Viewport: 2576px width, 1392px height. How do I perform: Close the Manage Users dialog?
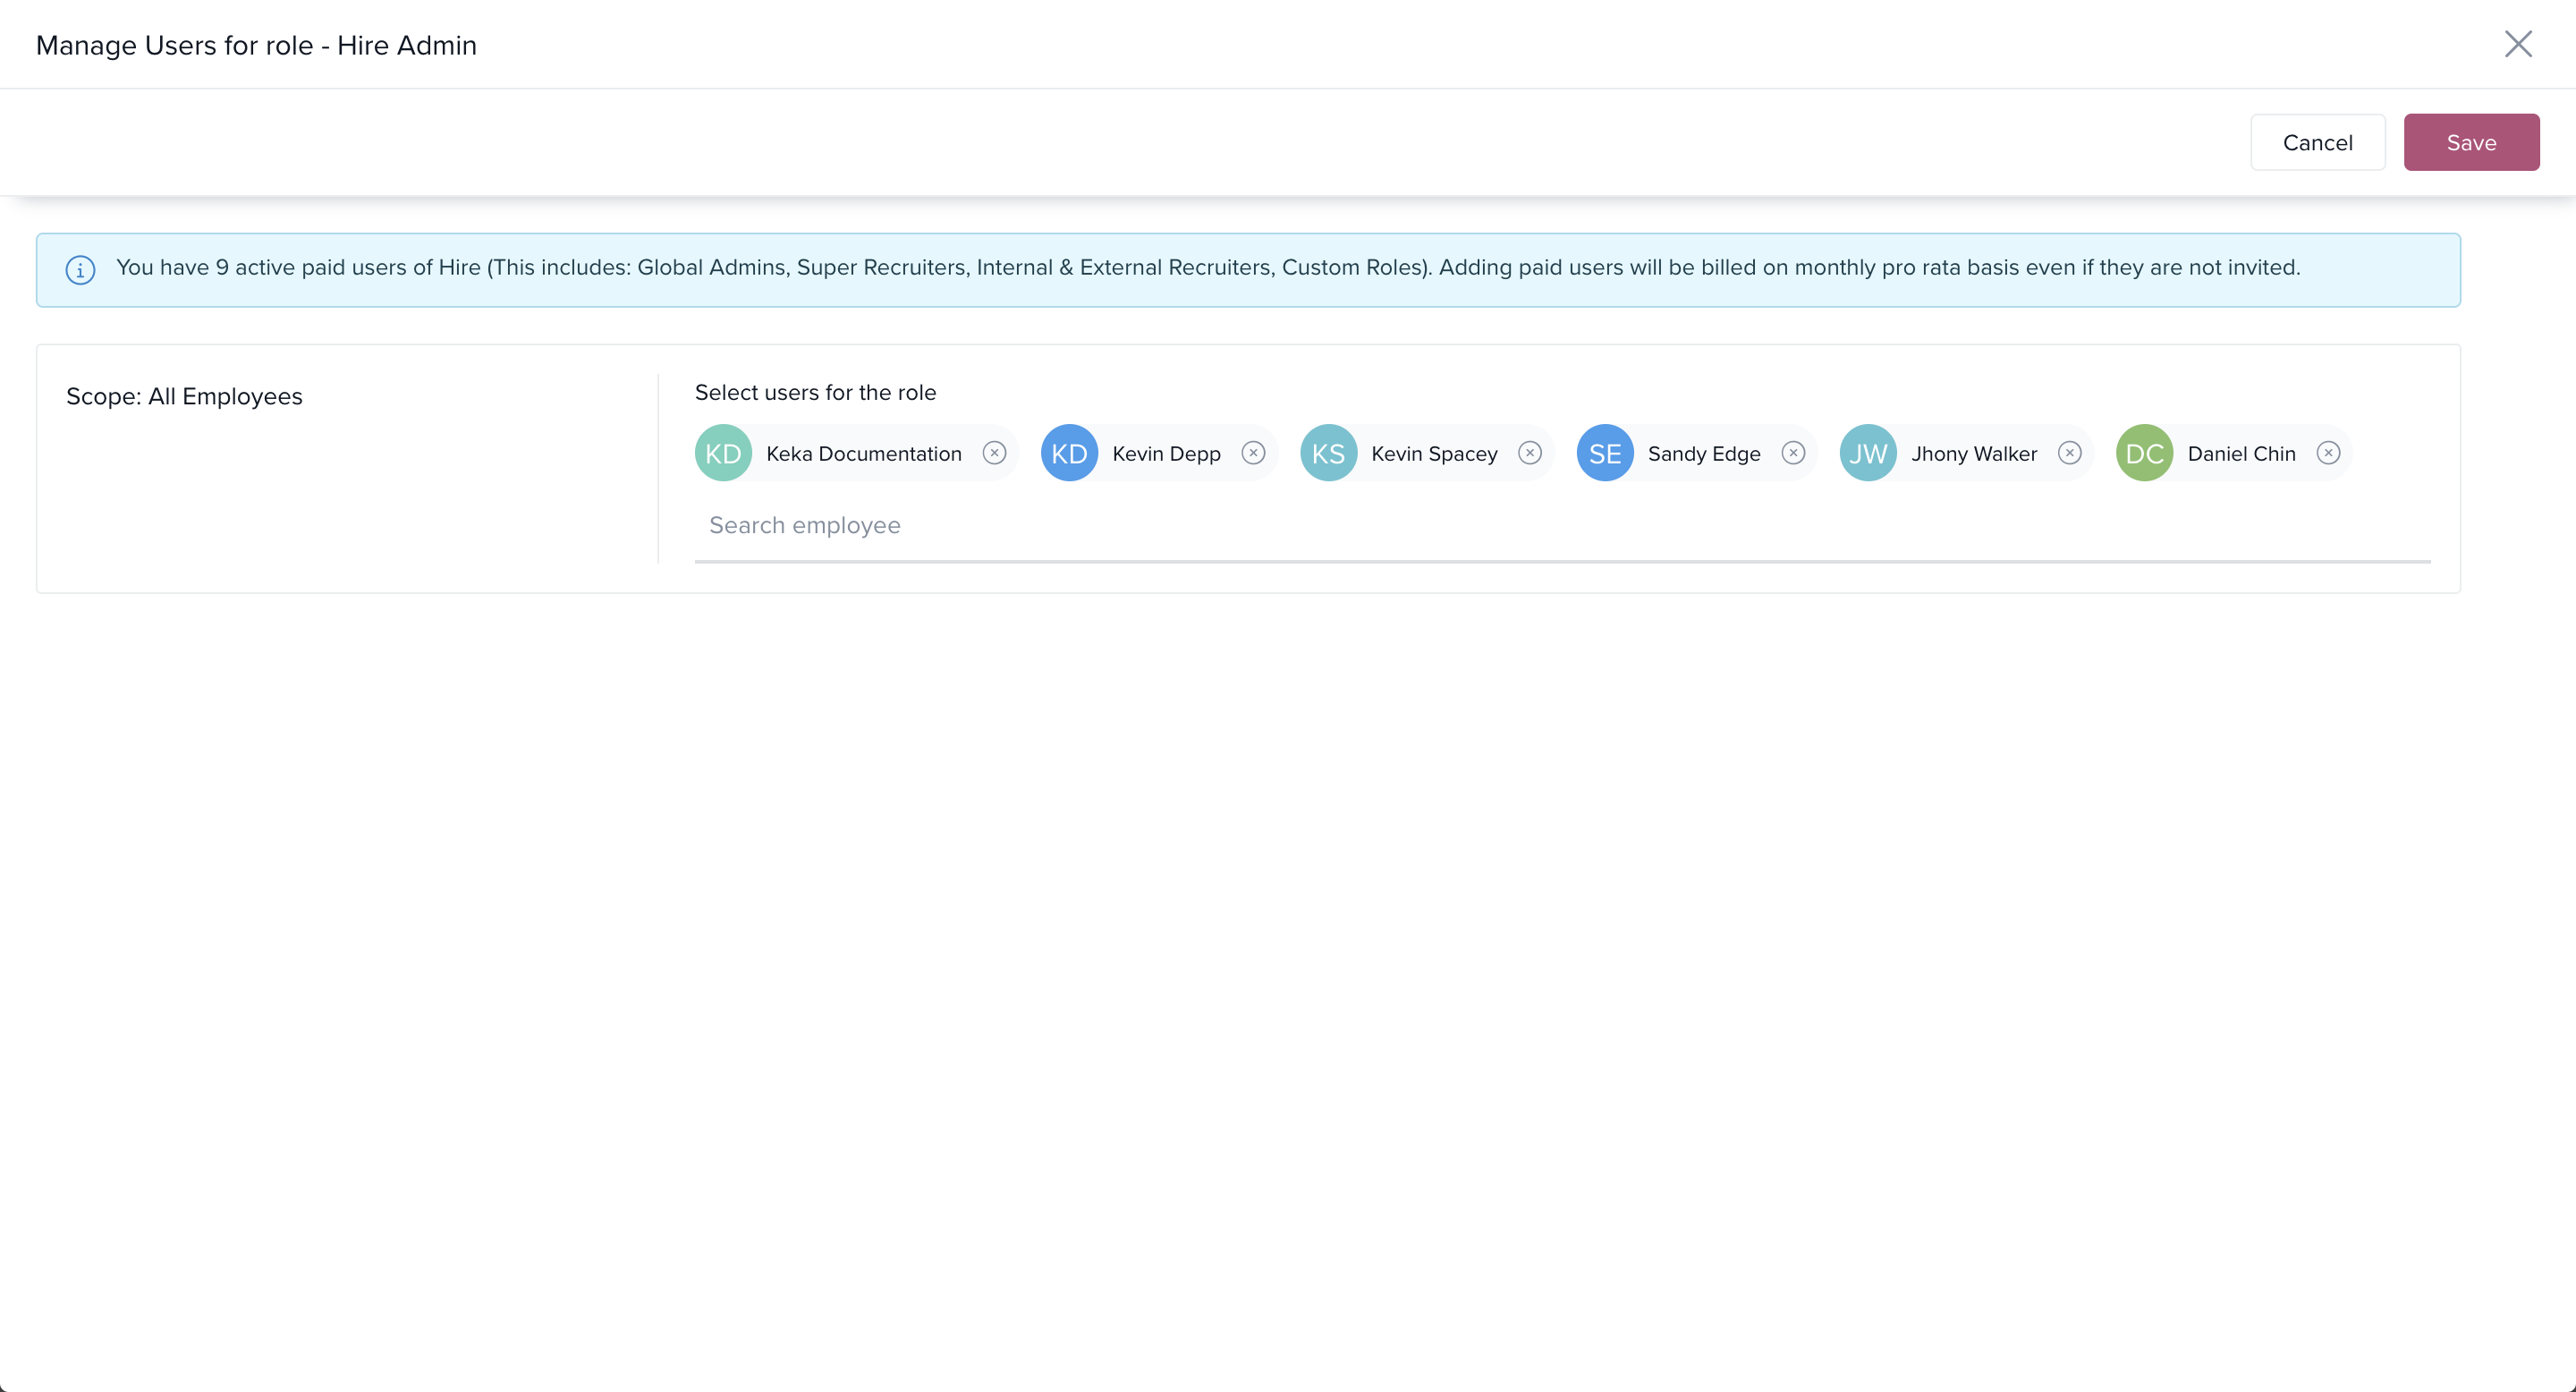point(2517,44)
